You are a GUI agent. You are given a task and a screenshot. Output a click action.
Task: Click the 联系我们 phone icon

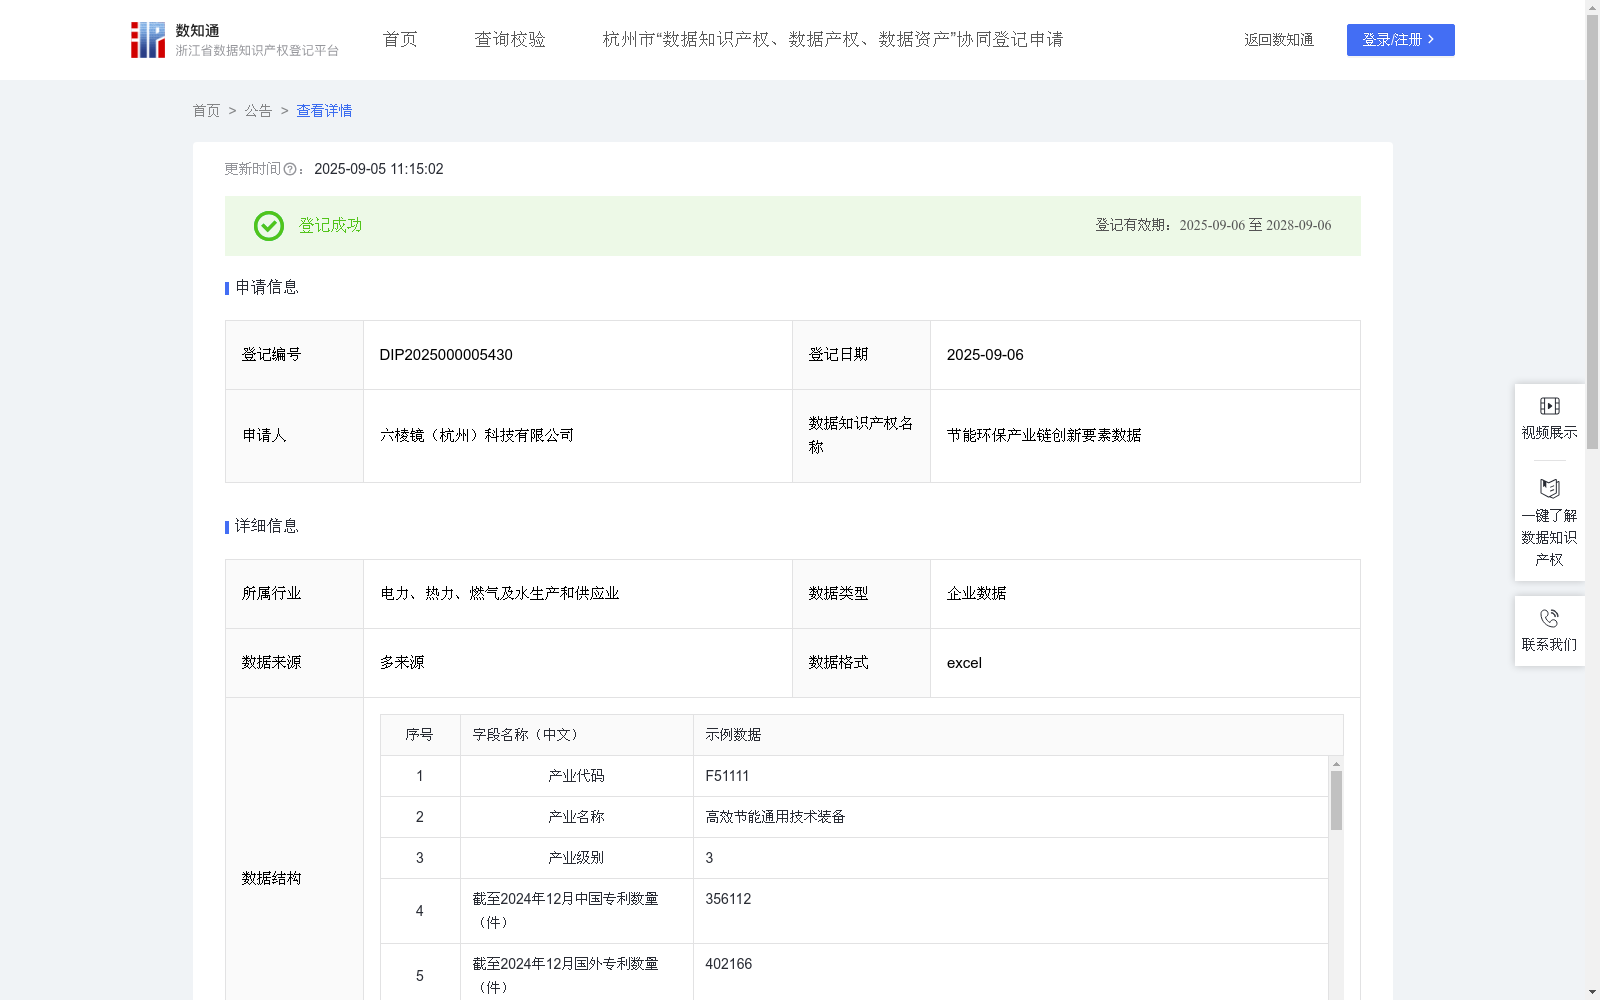point(1549,618)
